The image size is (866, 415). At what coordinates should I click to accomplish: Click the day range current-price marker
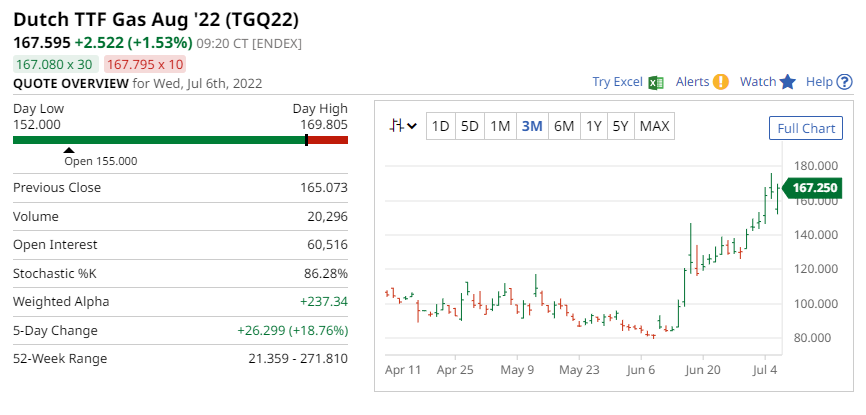pos(307,140)
